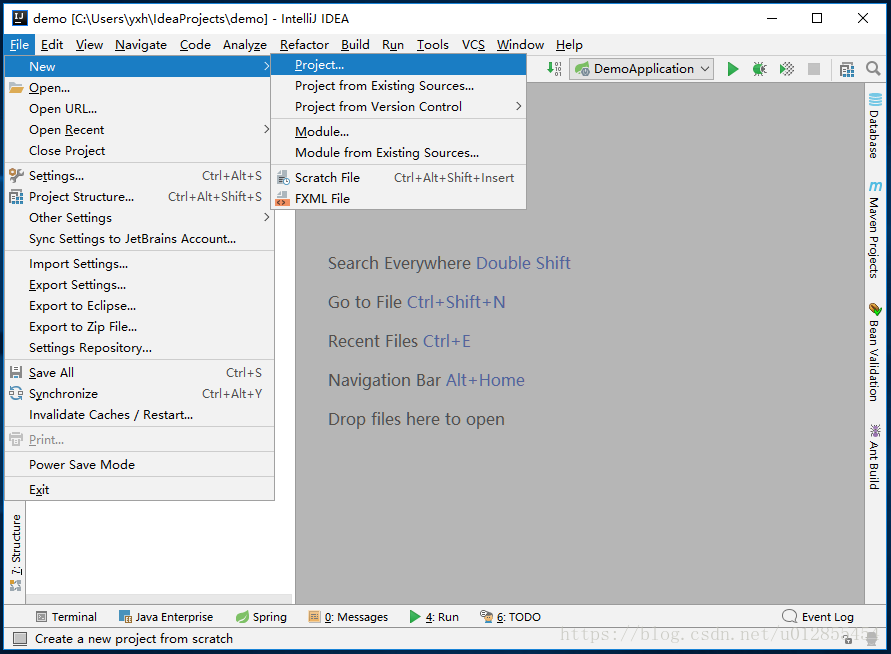Expand the Open Recent submenu

click(x=139, y=130)
